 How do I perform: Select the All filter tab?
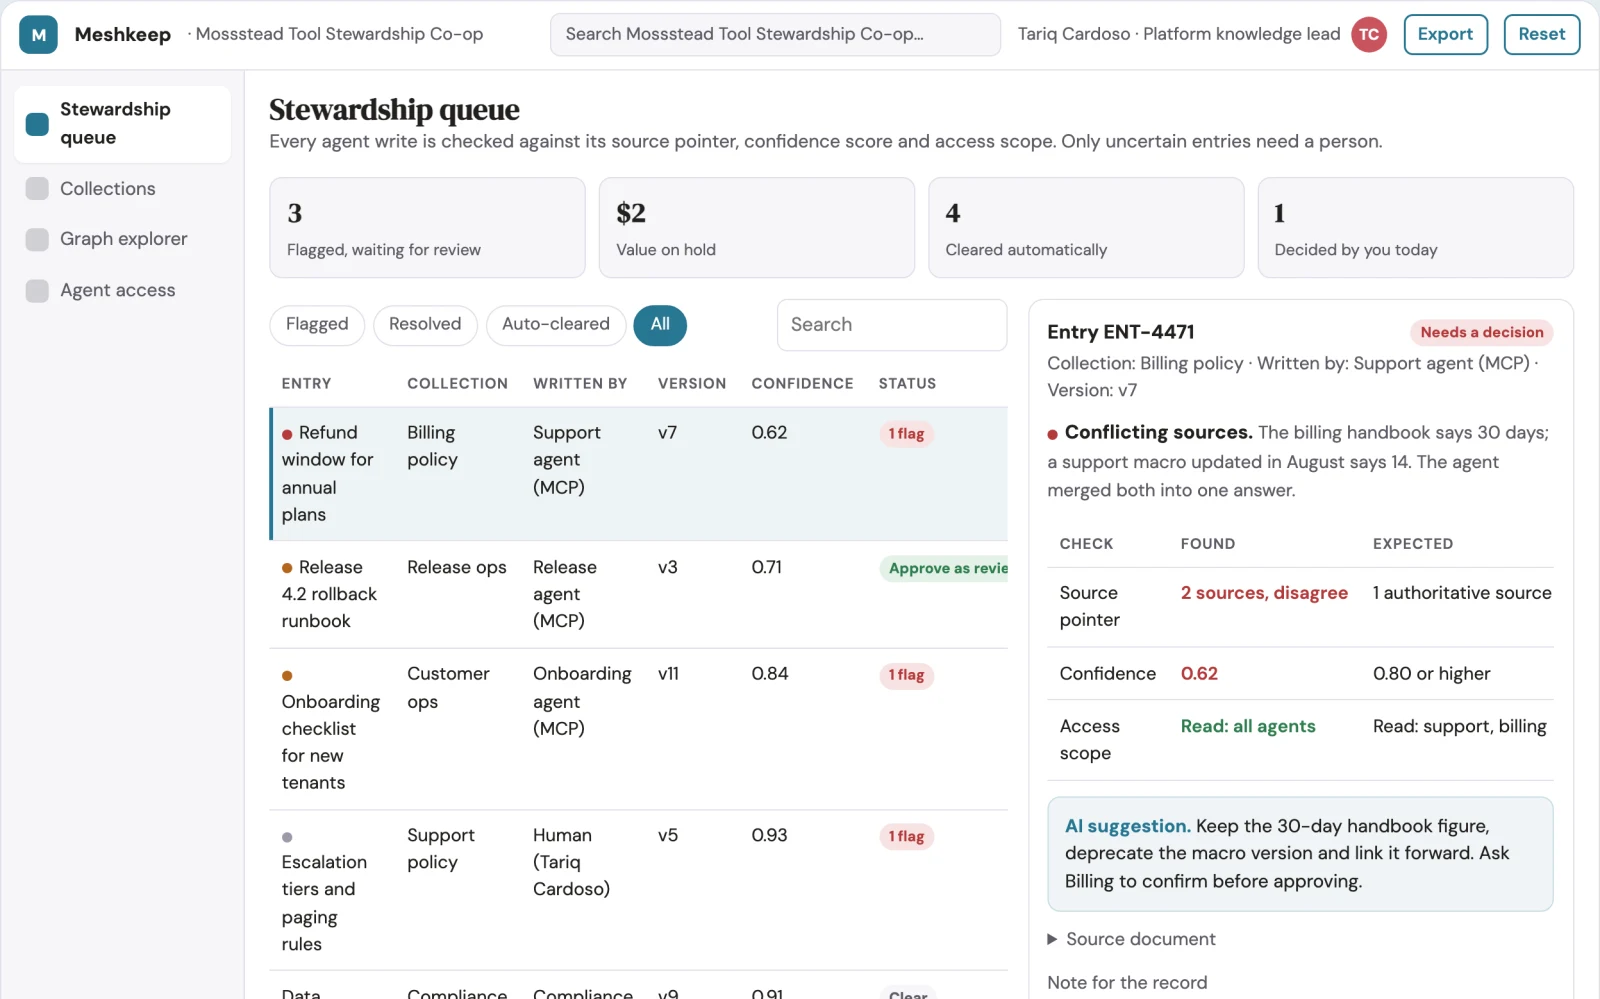tap(660, 325)
